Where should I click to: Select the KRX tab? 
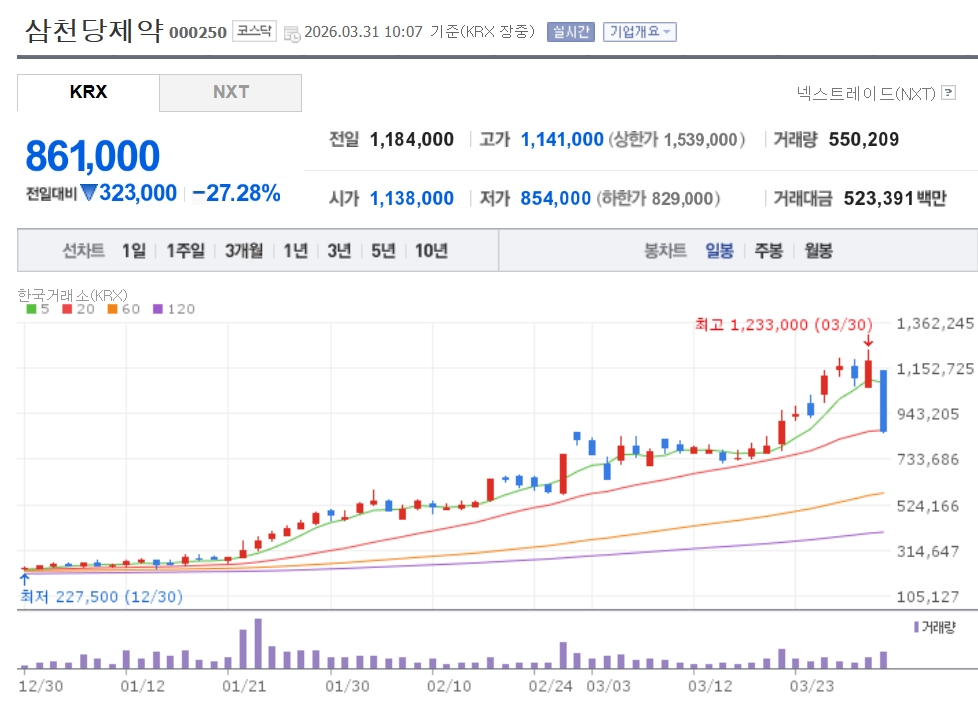pos(88,92)
